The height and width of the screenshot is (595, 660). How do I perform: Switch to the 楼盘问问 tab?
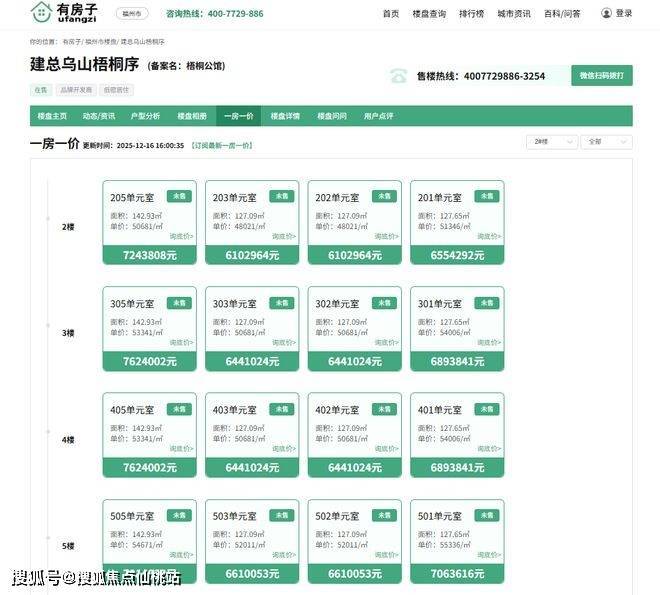coord(332,116)
